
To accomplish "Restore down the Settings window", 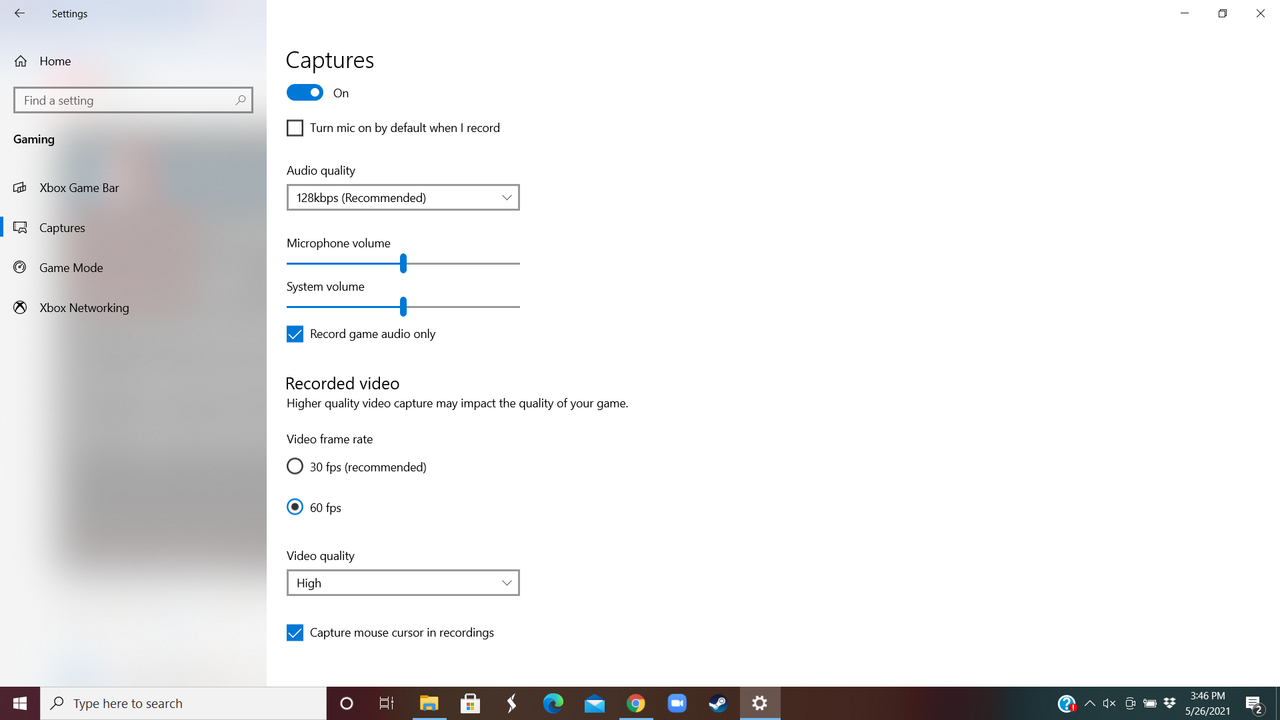I will (1222, 14).
